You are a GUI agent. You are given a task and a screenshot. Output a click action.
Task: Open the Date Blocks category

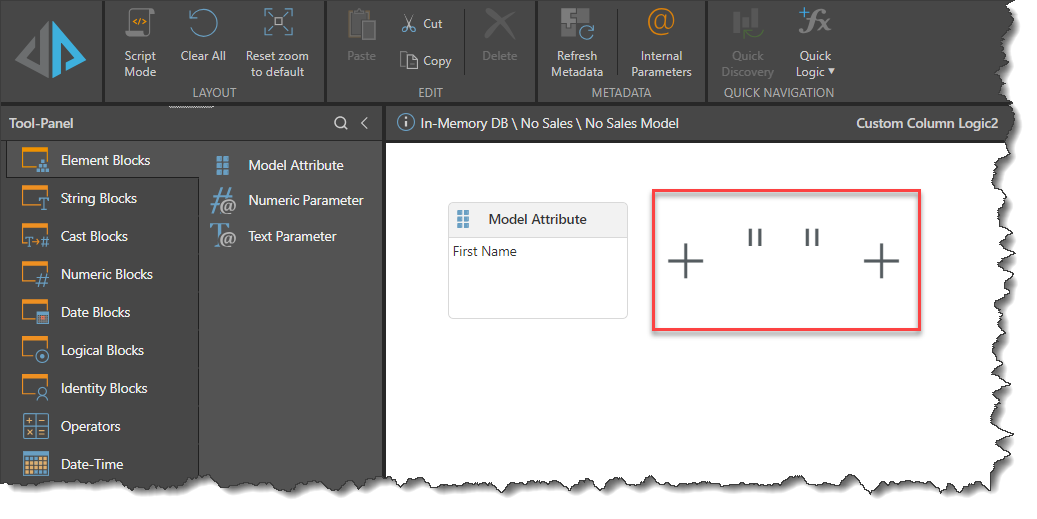click(x=95, y=312)
